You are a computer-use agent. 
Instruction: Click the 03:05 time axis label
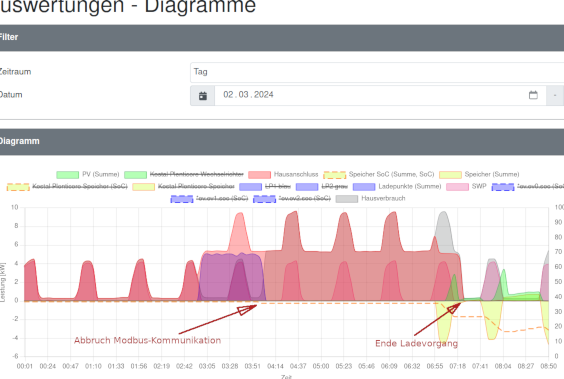coord(207,366)
